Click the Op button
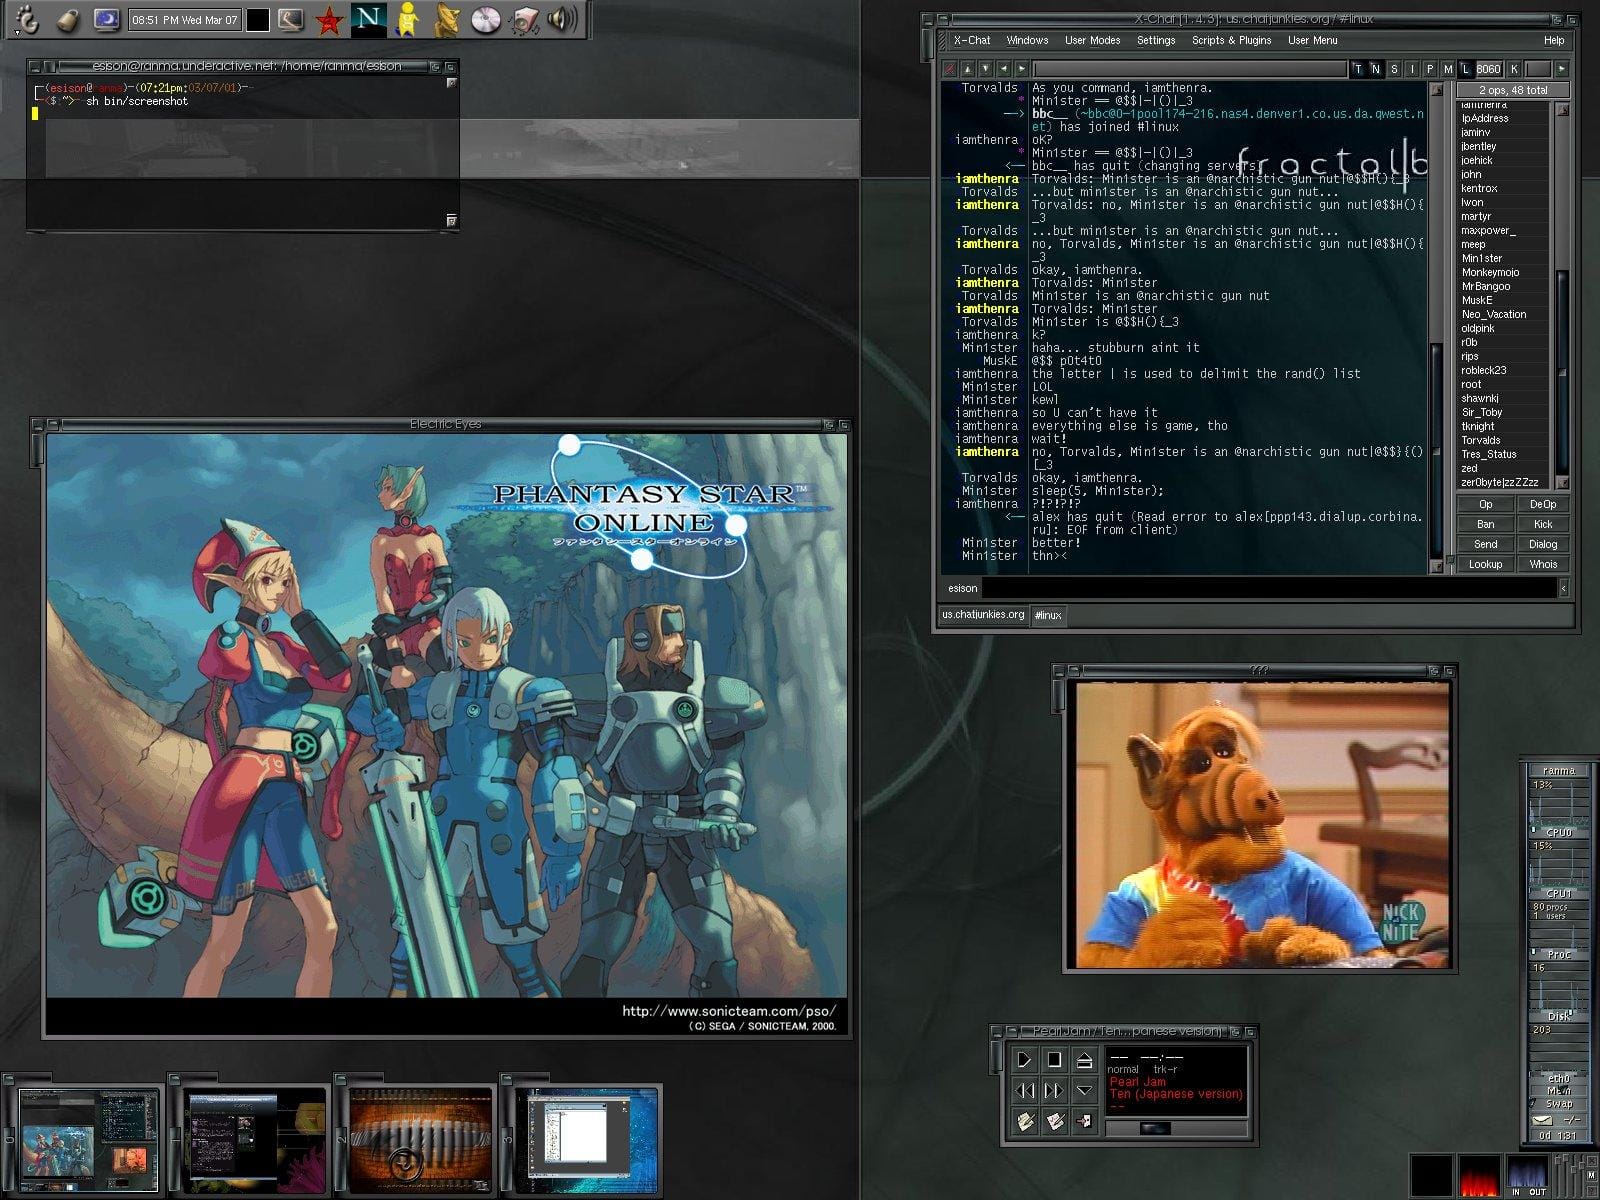Screen dimensions: 1600x1200 pos(1486,505)
